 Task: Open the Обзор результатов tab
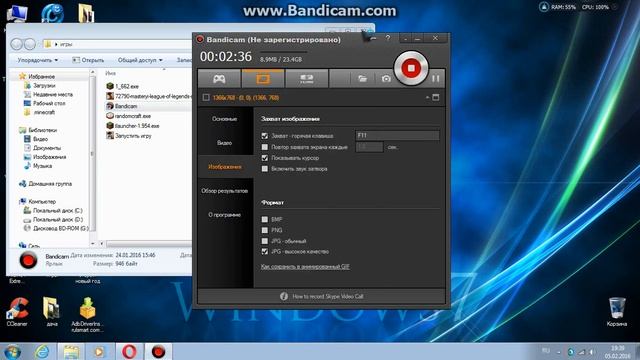click(x=224, y=191)
